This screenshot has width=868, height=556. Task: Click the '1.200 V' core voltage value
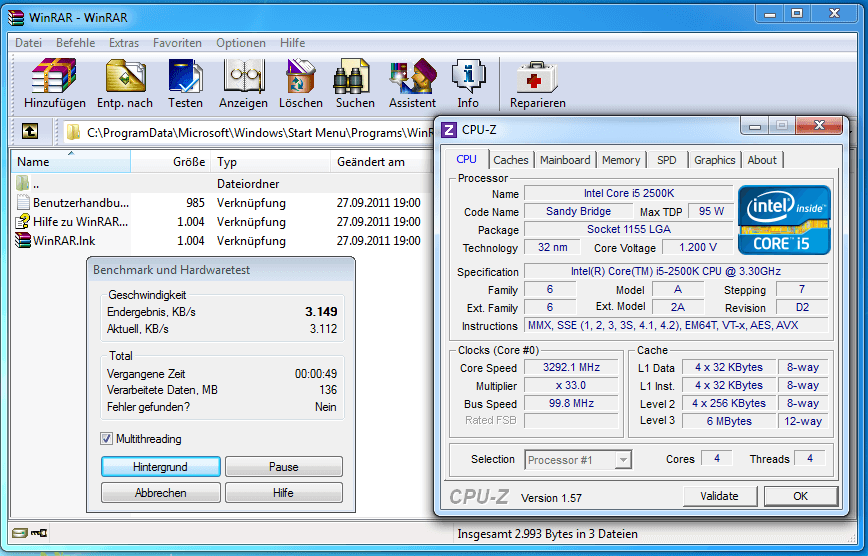[x=698, y=247]
